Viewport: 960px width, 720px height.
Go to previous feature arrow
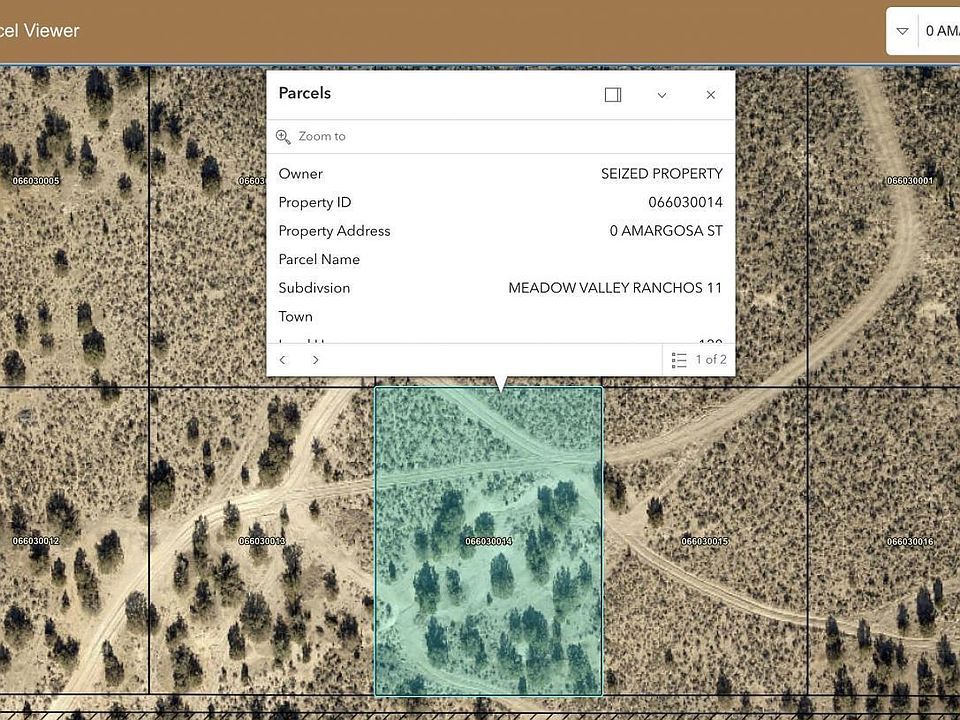click(x=282, y=360)
